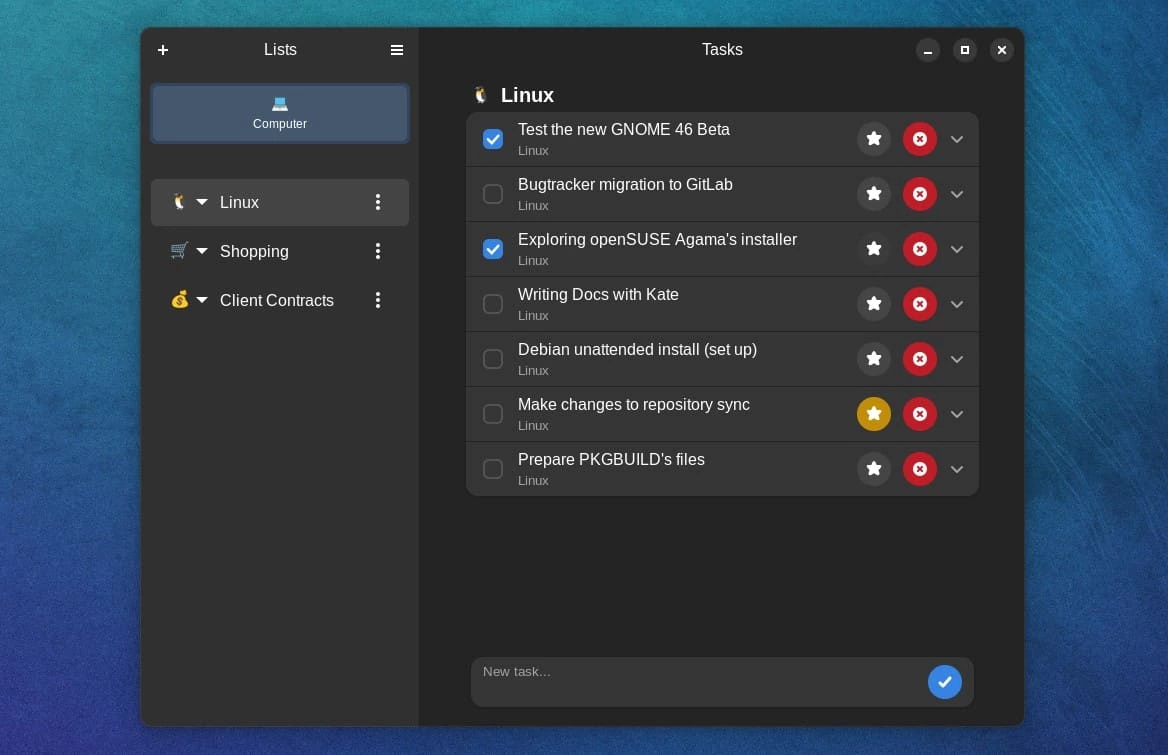Select the Computer provider button
Screen dimensions: 1168x755
279,113
